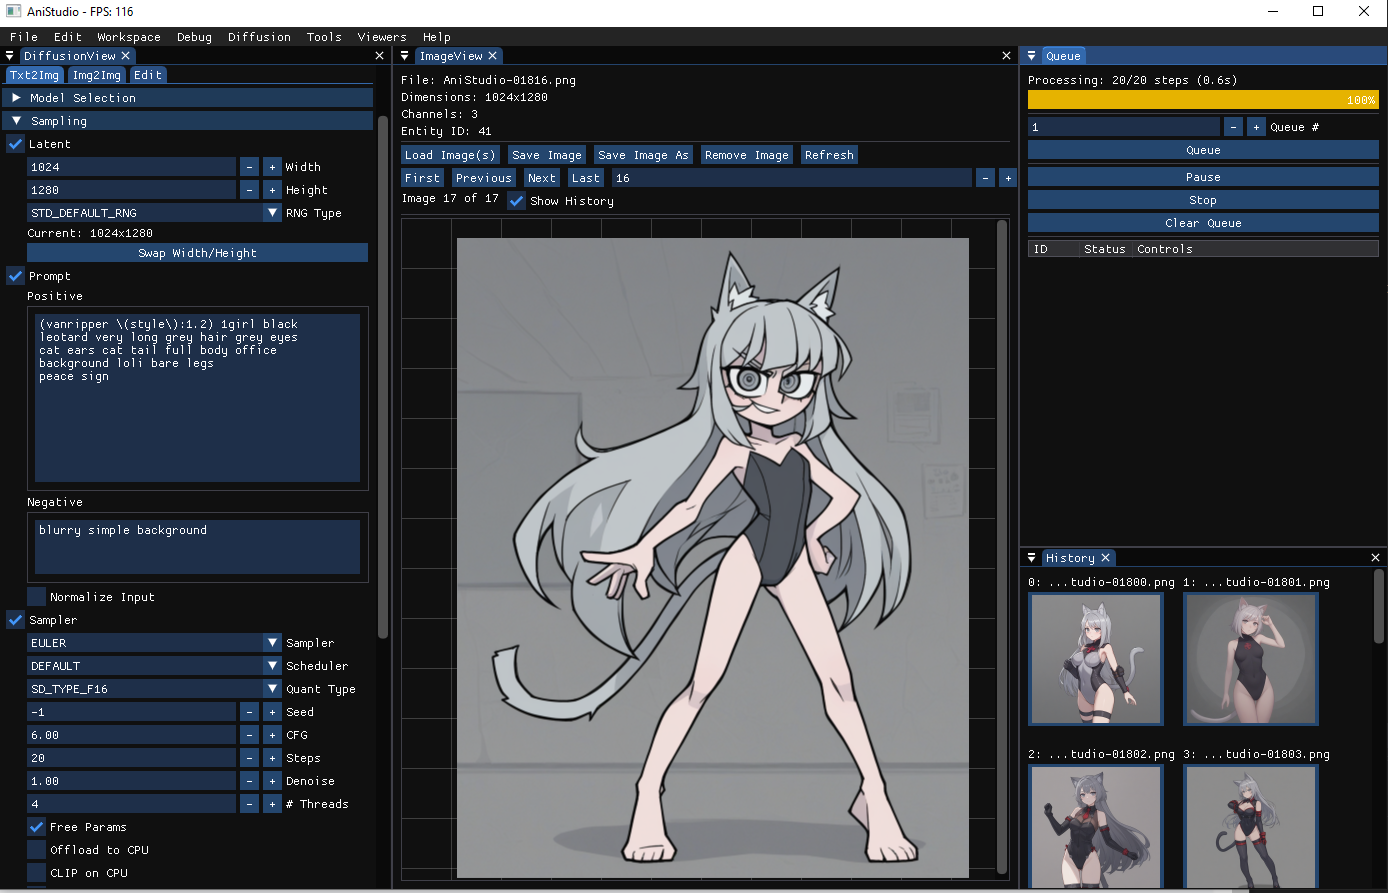
Task: Collapse the Sampling section
Action: (x=188, y=121)
